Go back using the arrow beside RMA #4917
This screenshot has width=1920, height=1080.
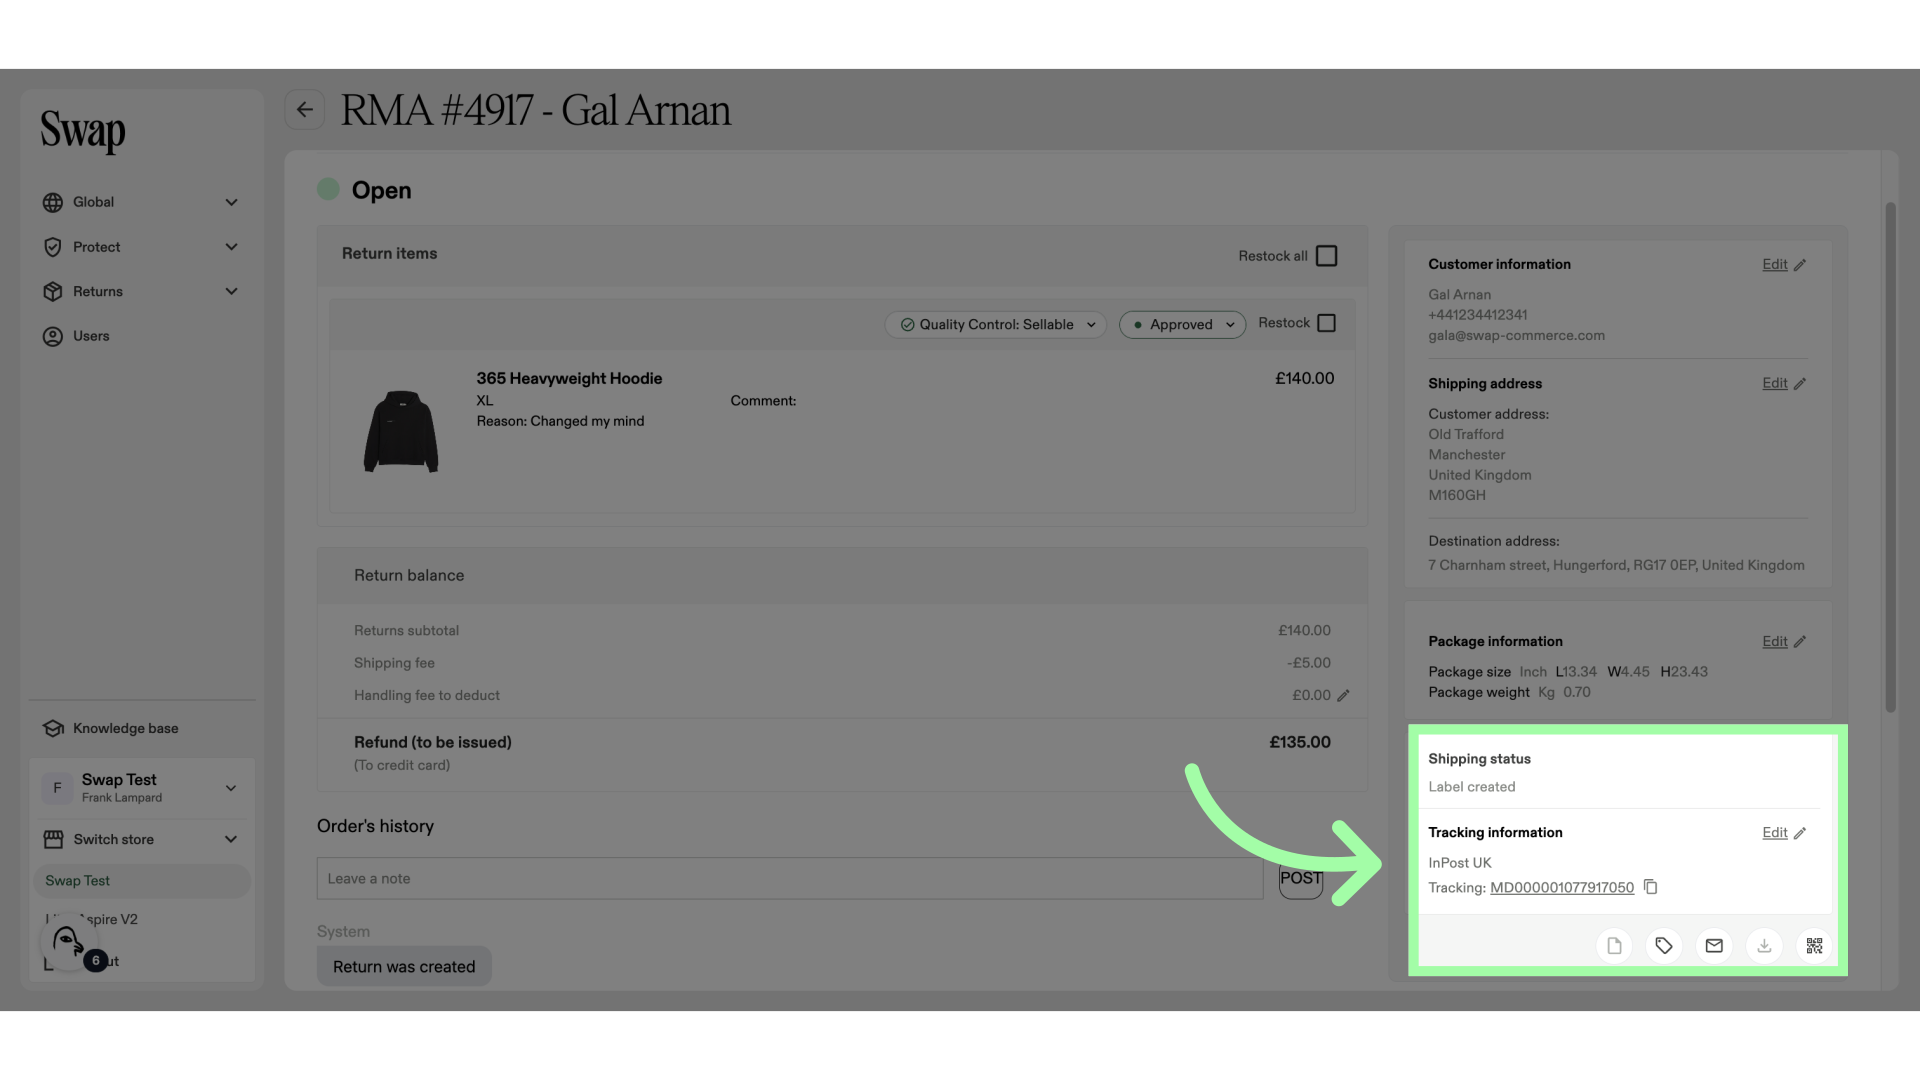pos(304,109)
